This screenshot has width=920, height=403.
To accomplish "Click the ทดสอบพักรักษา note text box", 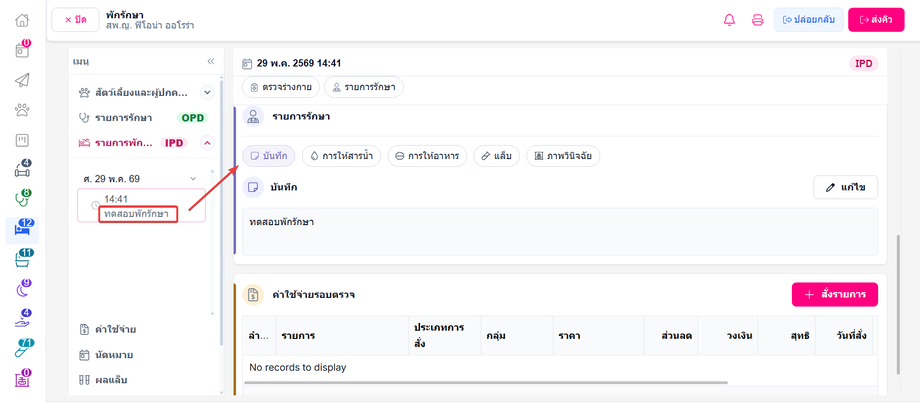I will click(x=560, y=232).
